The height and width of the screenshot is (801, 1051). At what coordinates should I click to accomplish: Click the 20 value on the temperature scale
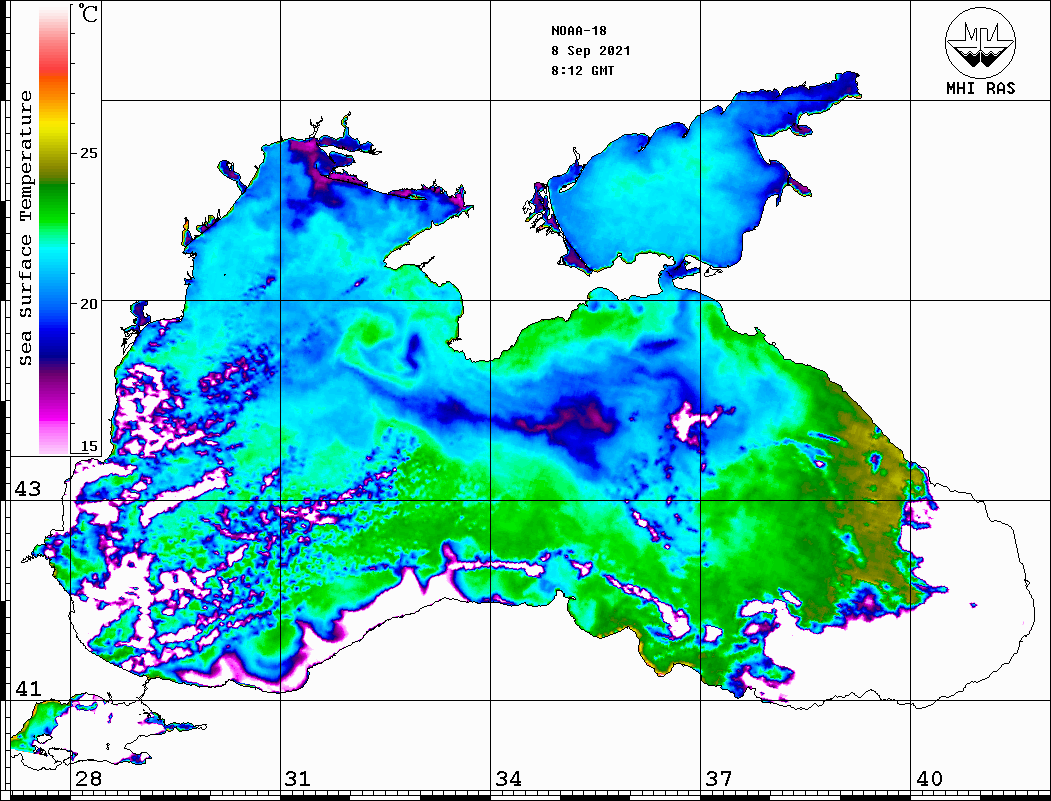(x=88, y=304)
